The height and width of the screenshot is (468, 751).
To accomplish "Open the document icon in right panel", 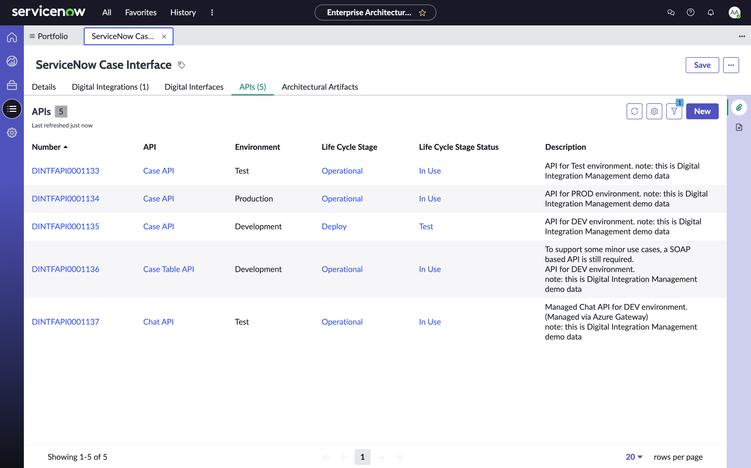I will 739,127.
